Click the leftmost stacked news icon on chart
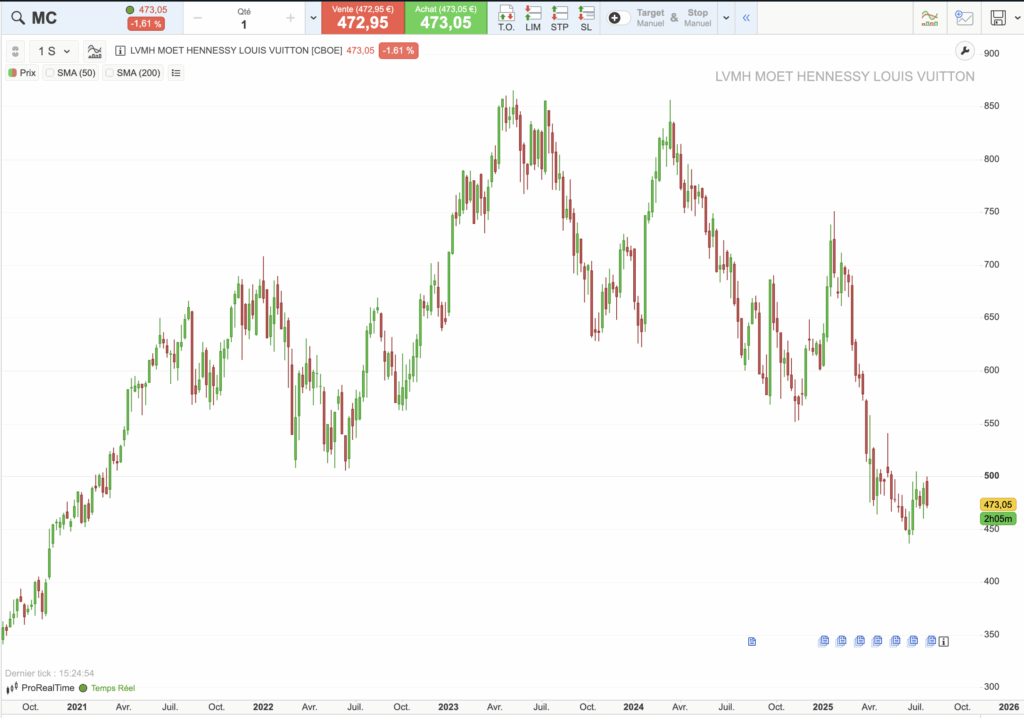 pyautogui.click(x=824, y=641)
